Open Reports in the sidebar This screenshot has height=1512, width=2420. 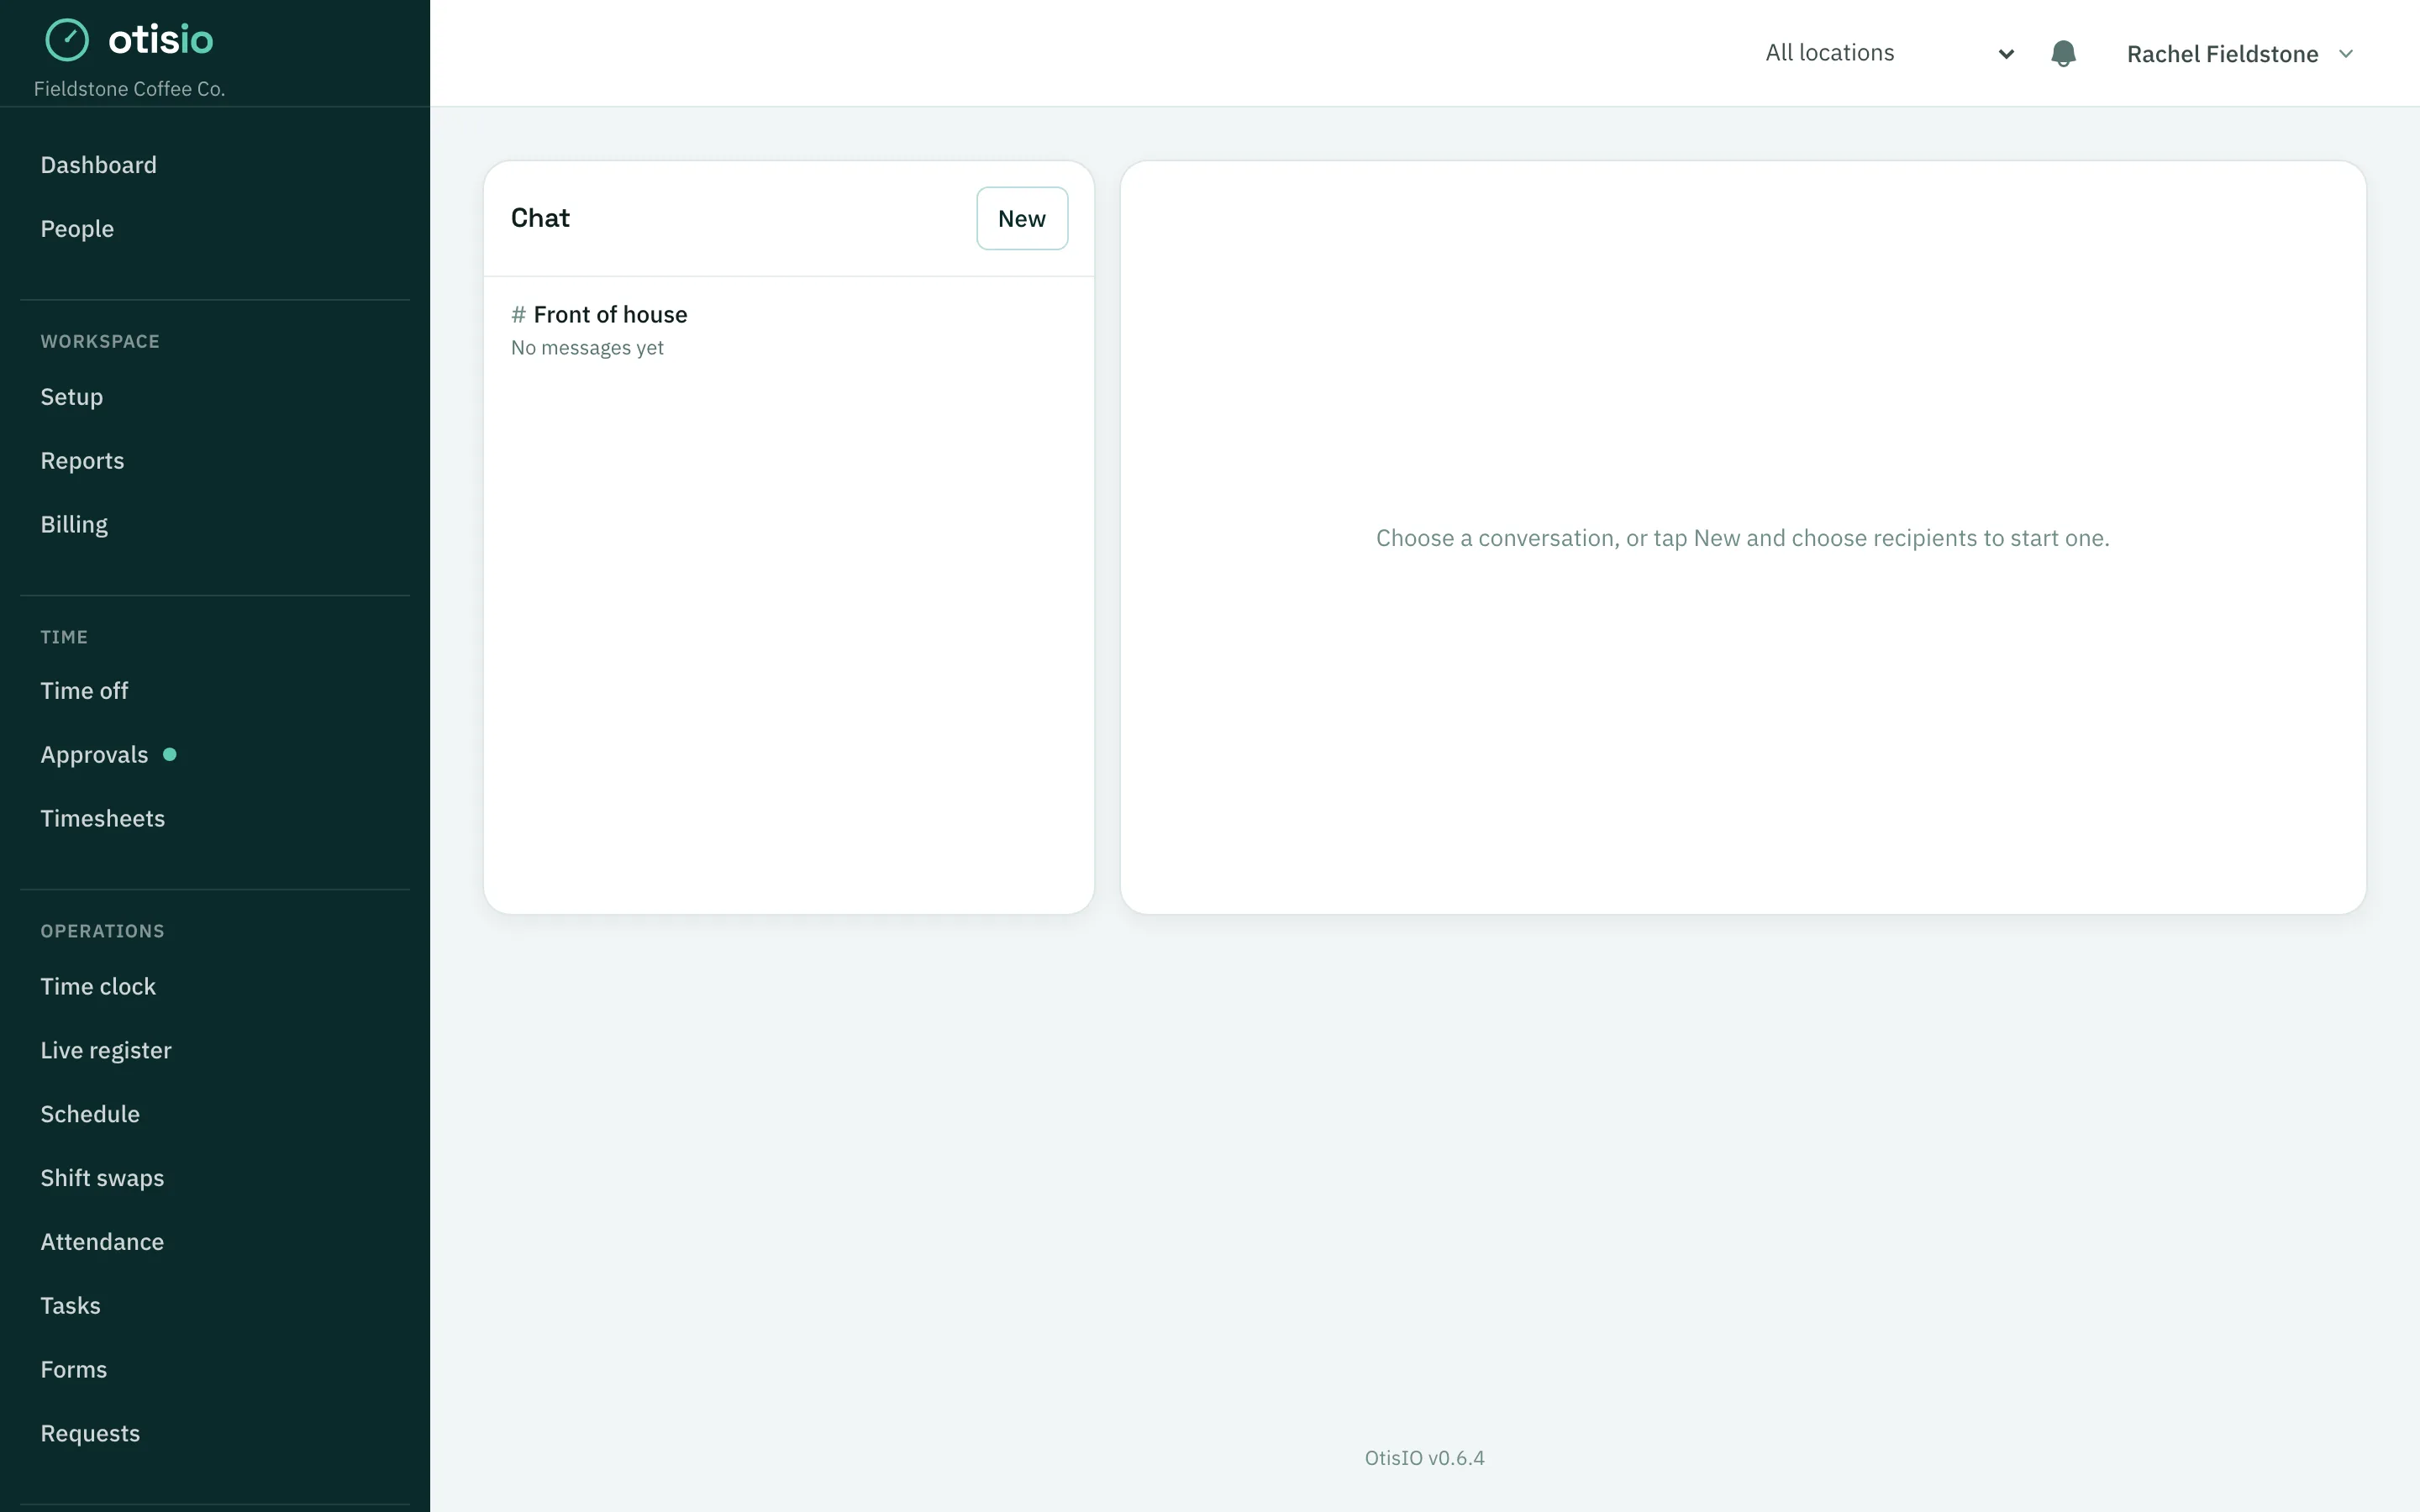pos(82,461)
